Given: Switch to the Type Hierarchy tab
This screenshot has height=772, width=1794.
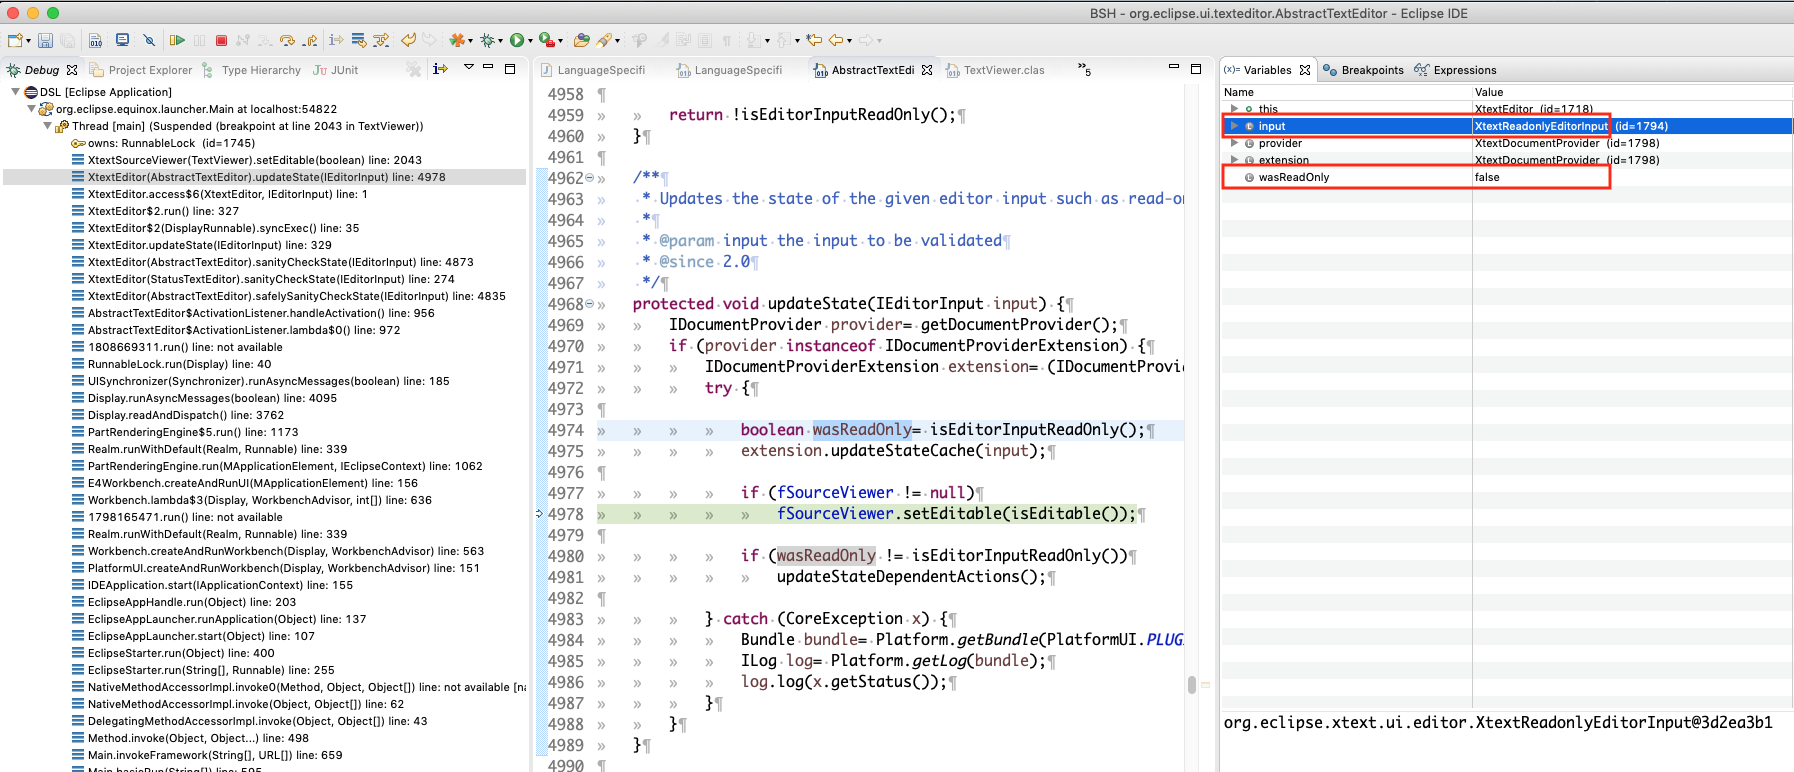Looking at the screenshot, I should tap(251, 70).
